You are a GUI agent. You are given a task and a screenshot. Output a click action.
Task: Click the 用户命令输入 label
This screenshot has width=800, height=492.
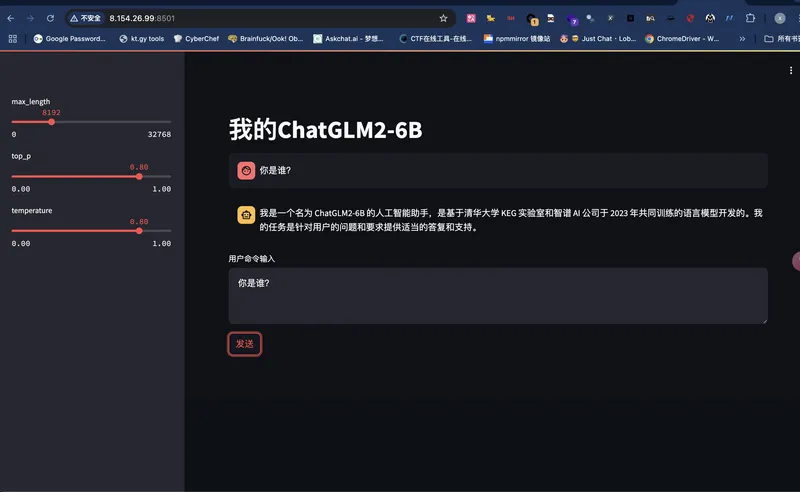(x=252, y=259)
